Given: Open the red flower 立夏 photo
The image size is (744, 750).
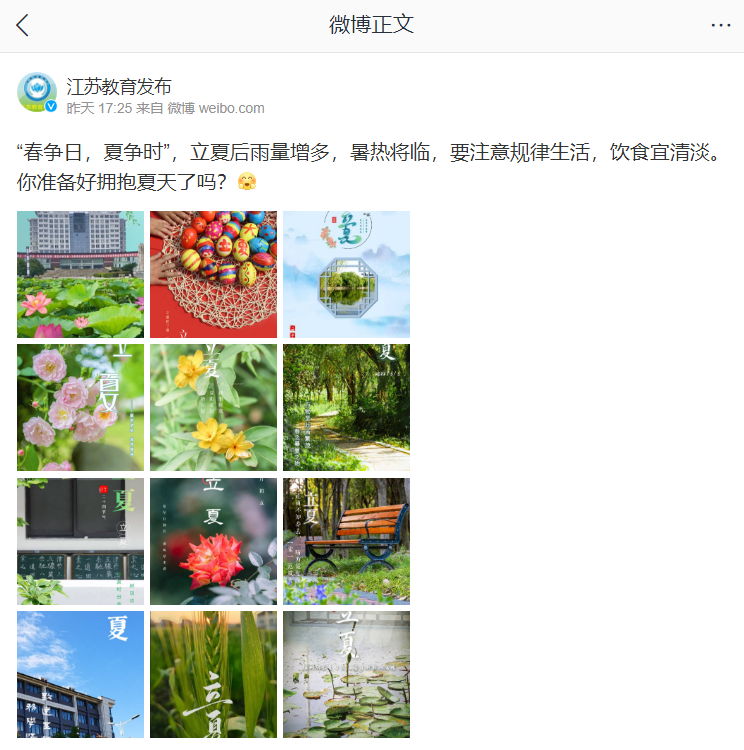Looking at the screenshot, I should (x=213, y=541).
